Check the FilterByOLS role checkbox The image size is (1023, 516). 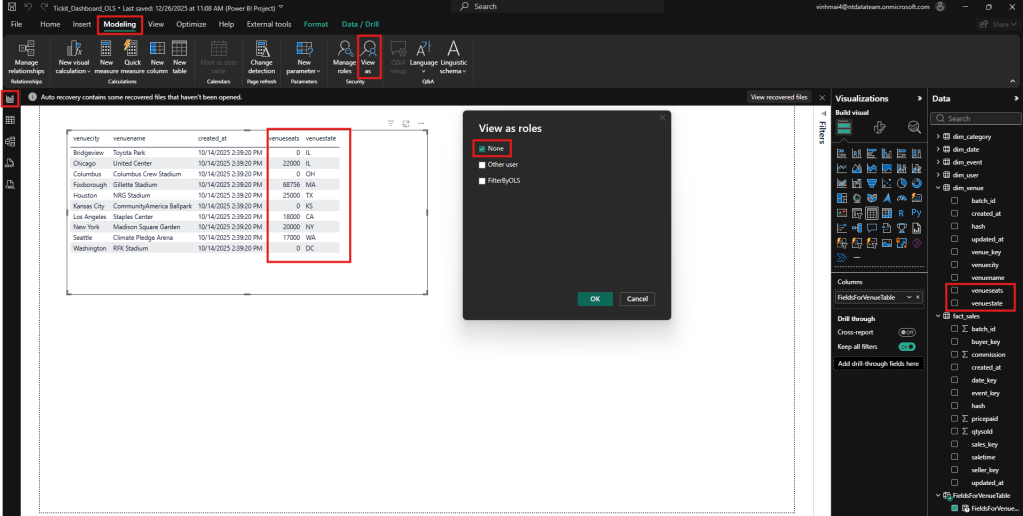tap(483, 181)
